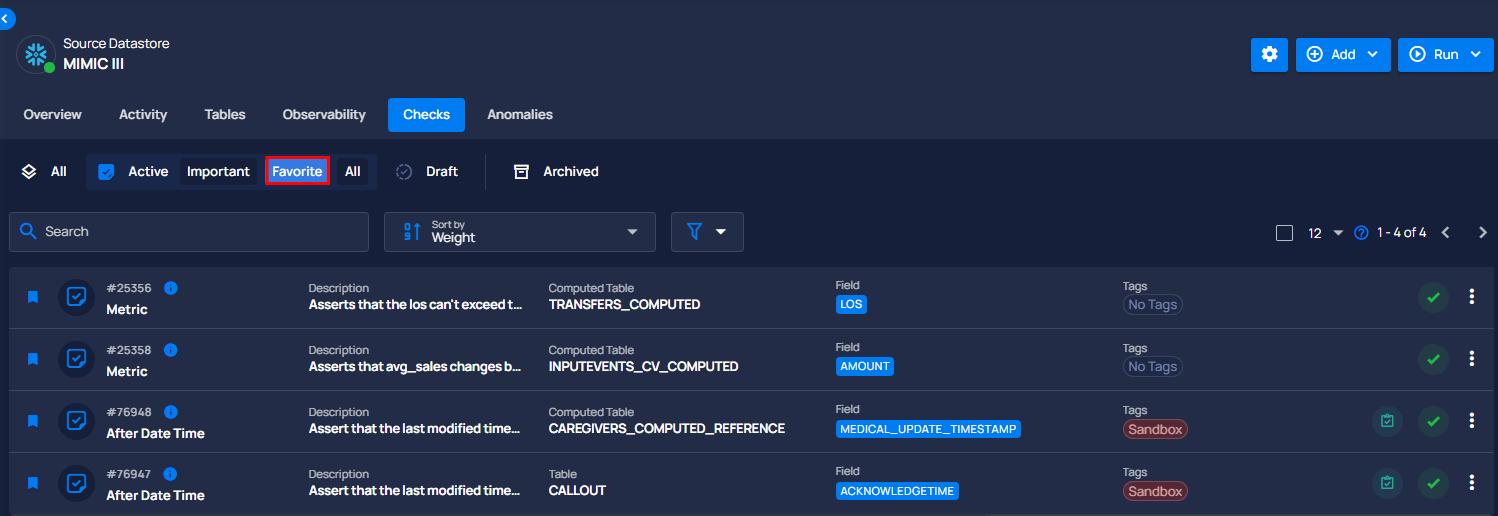Click the green status checkmark for #76947
The width and height of the screenshot is (1498, 516).
(1433, 483)
